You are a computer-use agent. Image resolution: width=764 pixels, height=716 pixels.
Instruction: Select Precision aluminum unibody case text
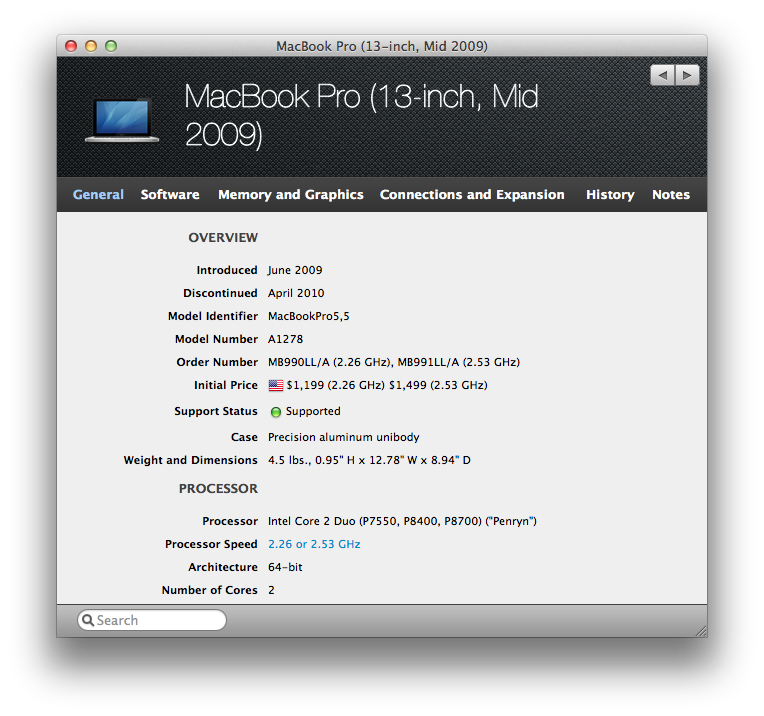tap(344, 437)
